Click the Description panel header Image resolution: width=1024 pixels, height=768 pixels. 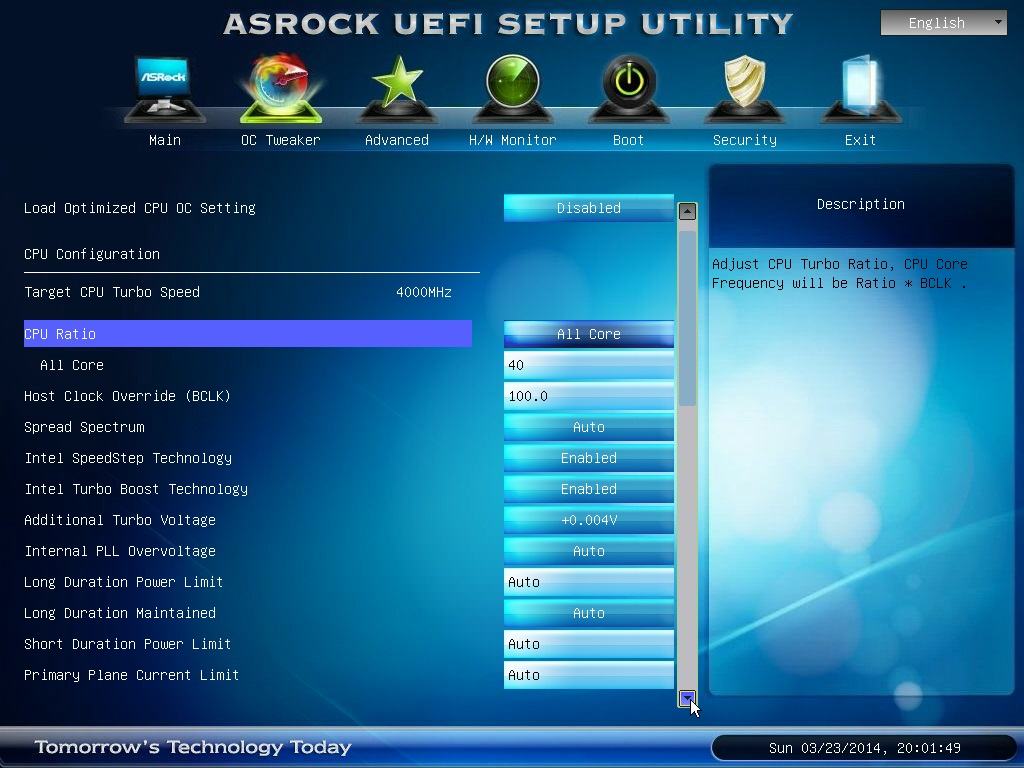(x=861, y=204)
